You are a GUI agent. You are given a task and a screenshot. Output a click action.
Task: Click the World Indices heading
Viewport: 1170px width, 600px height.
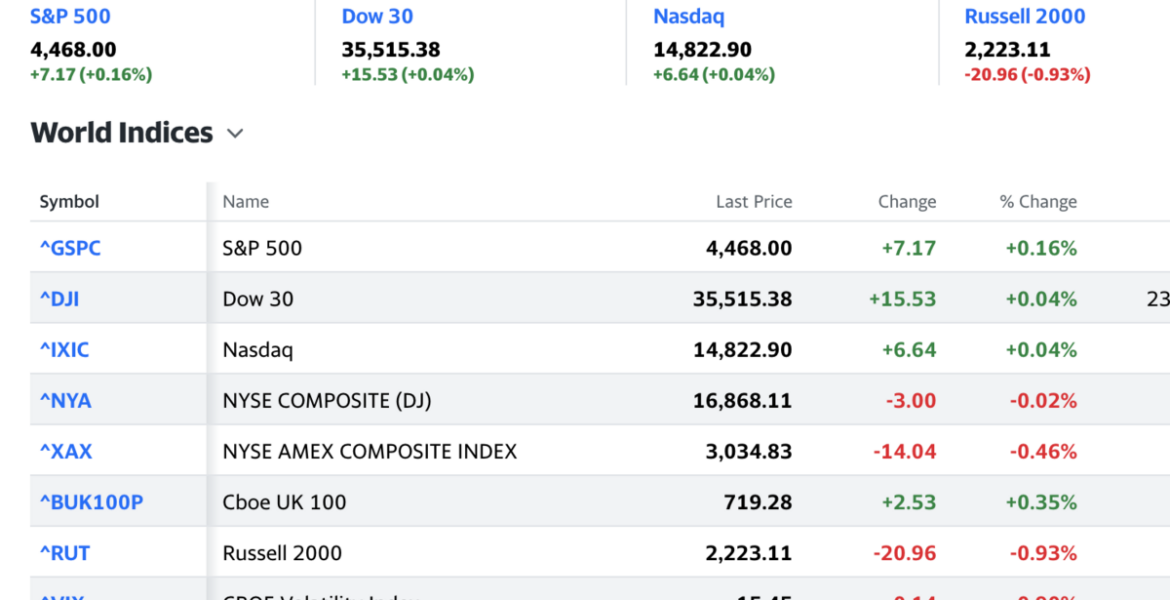(122, 133)
